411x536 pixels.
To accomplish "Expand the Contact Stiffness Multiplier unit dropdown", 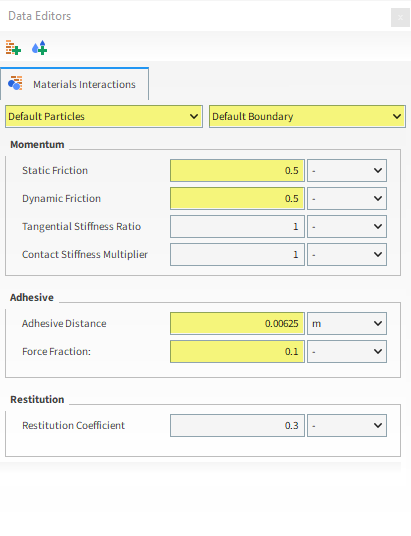I will click(x=347, y=254).
